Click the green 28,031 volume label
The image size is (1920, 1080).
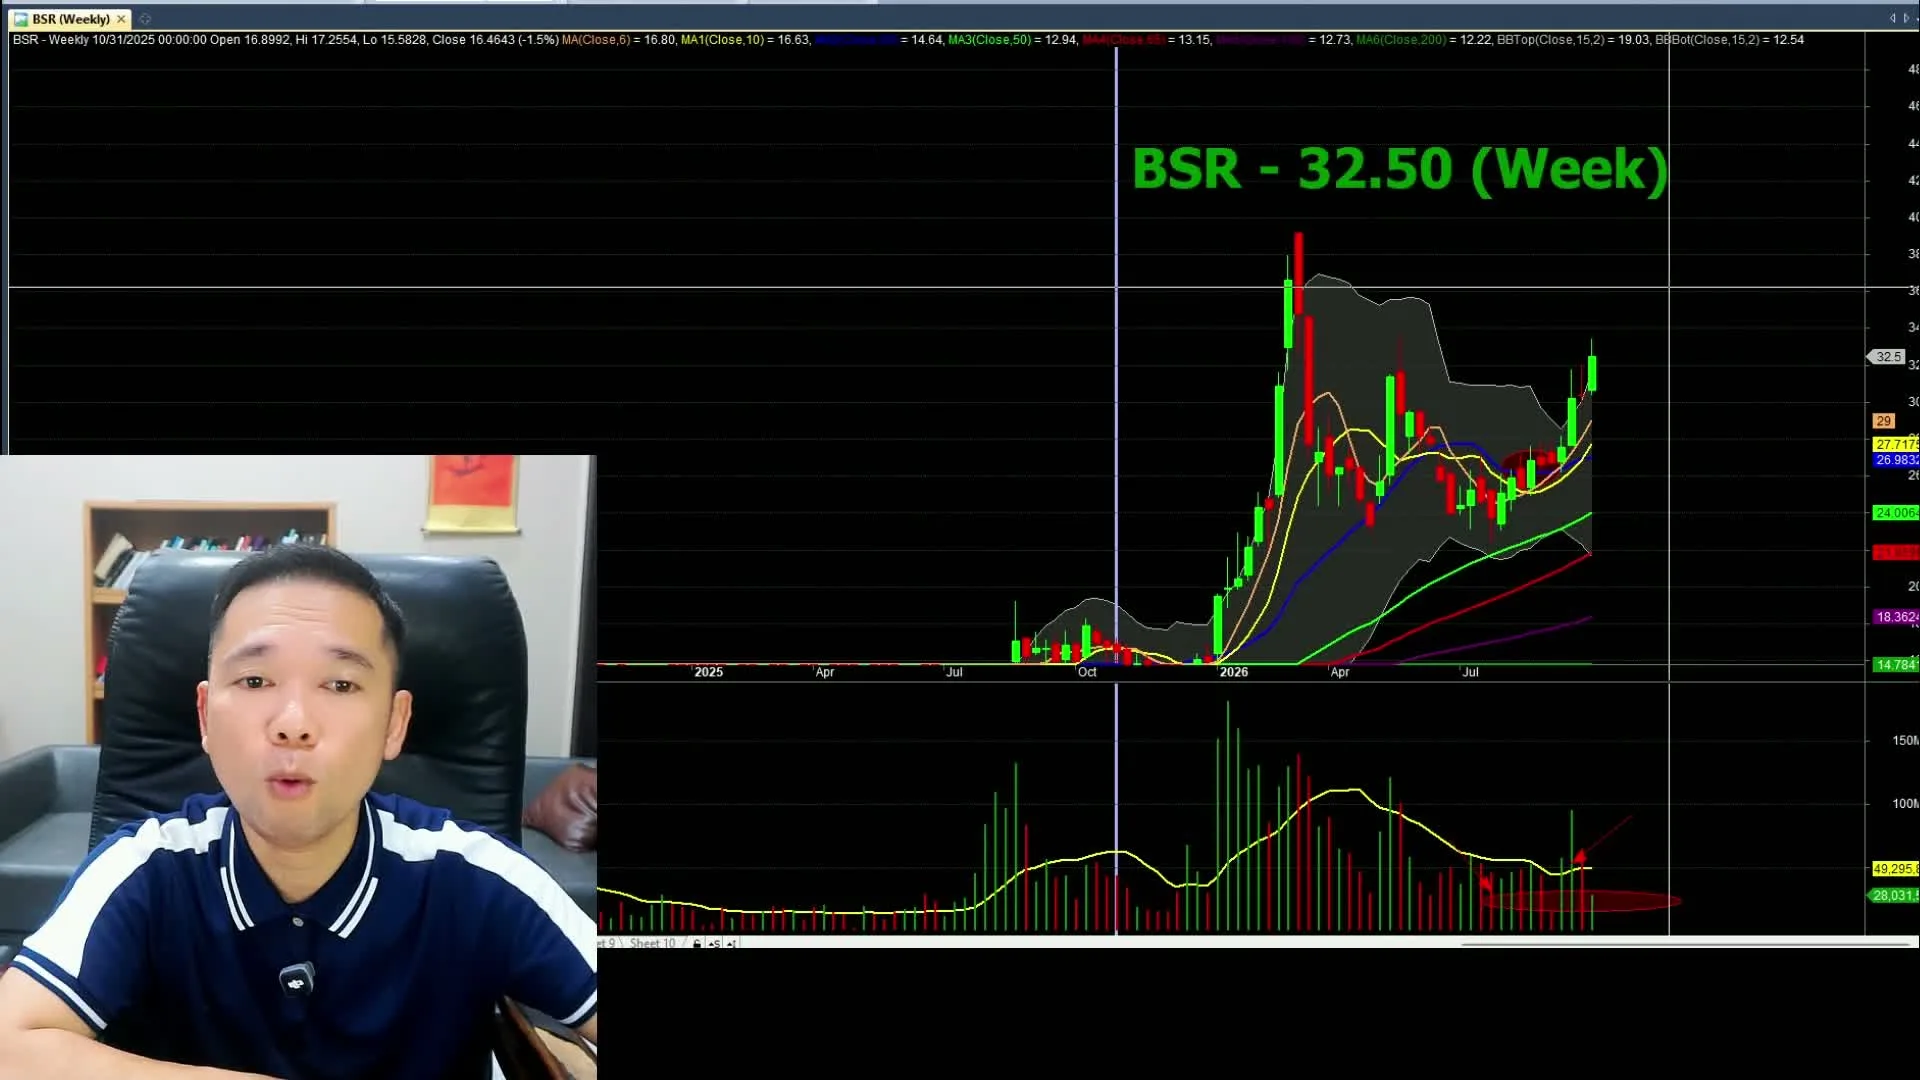tap(1894, 896)
